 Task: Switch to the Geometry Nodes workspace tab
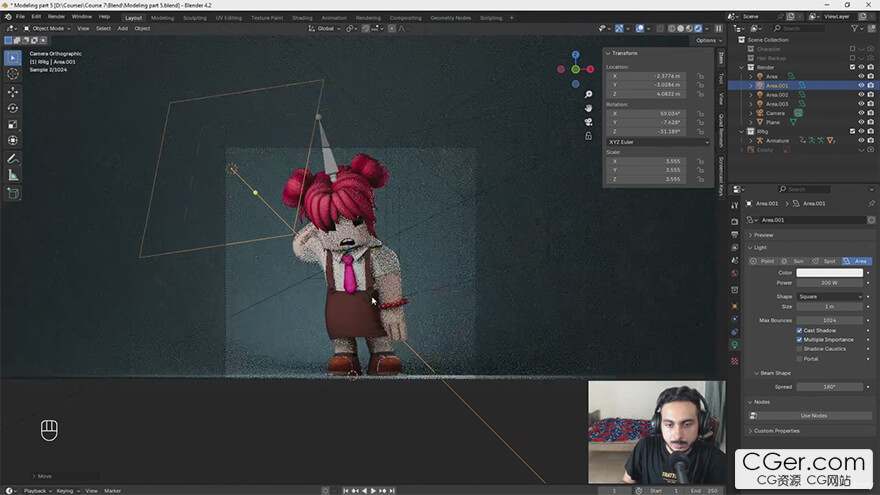pos(451,18)
